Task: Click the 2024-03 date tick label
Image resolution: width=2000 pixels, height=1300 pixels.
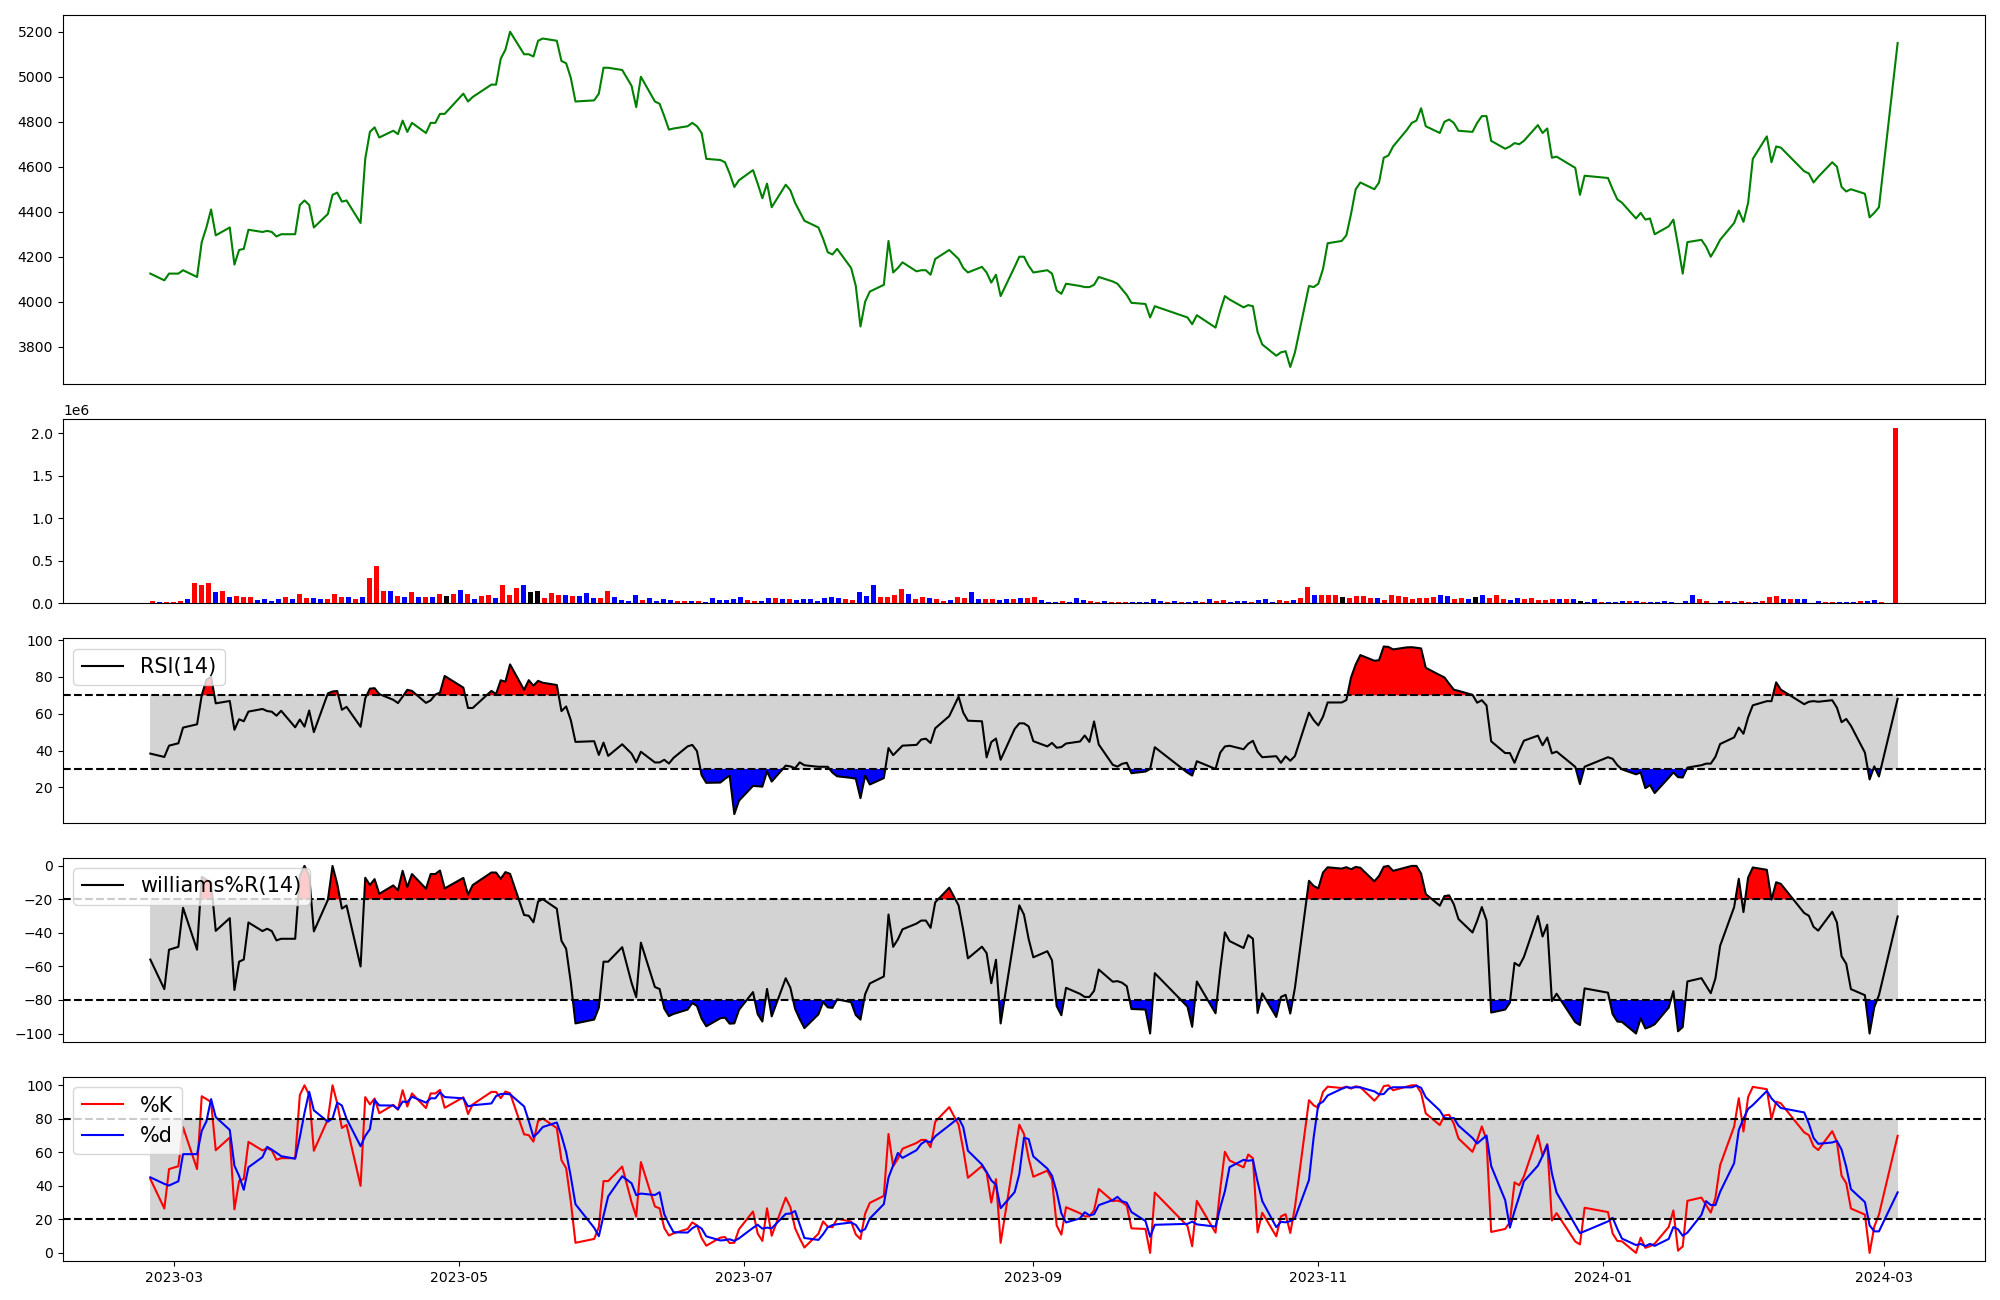Action: (1885, 1277)
